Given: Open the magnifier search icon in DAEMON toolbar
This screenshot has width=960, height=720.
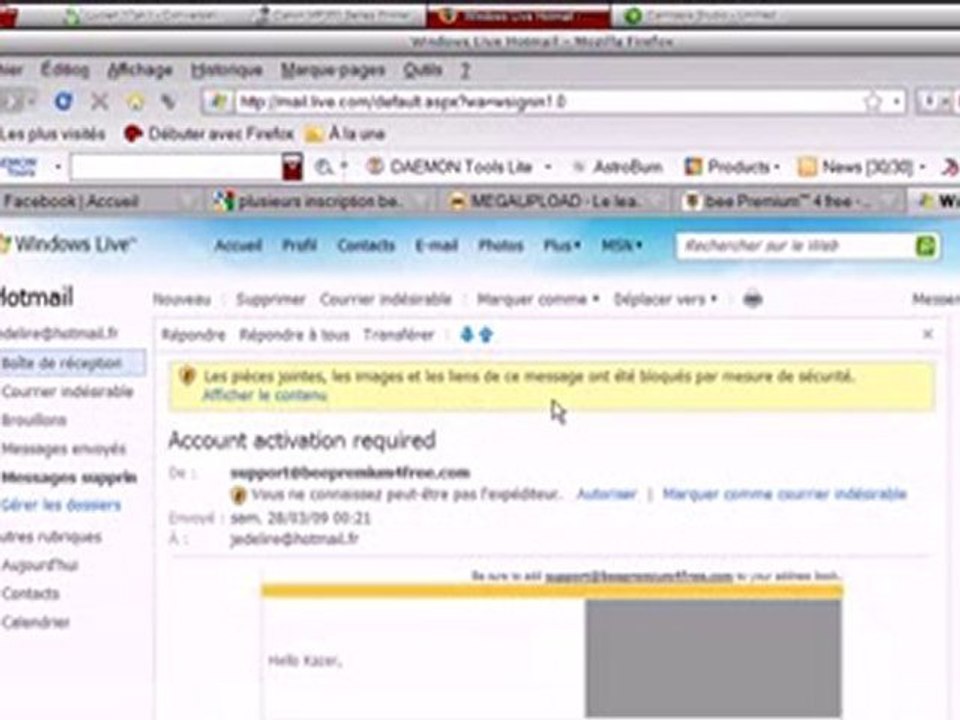Looking at the screenshot, I should pos(324,167).
